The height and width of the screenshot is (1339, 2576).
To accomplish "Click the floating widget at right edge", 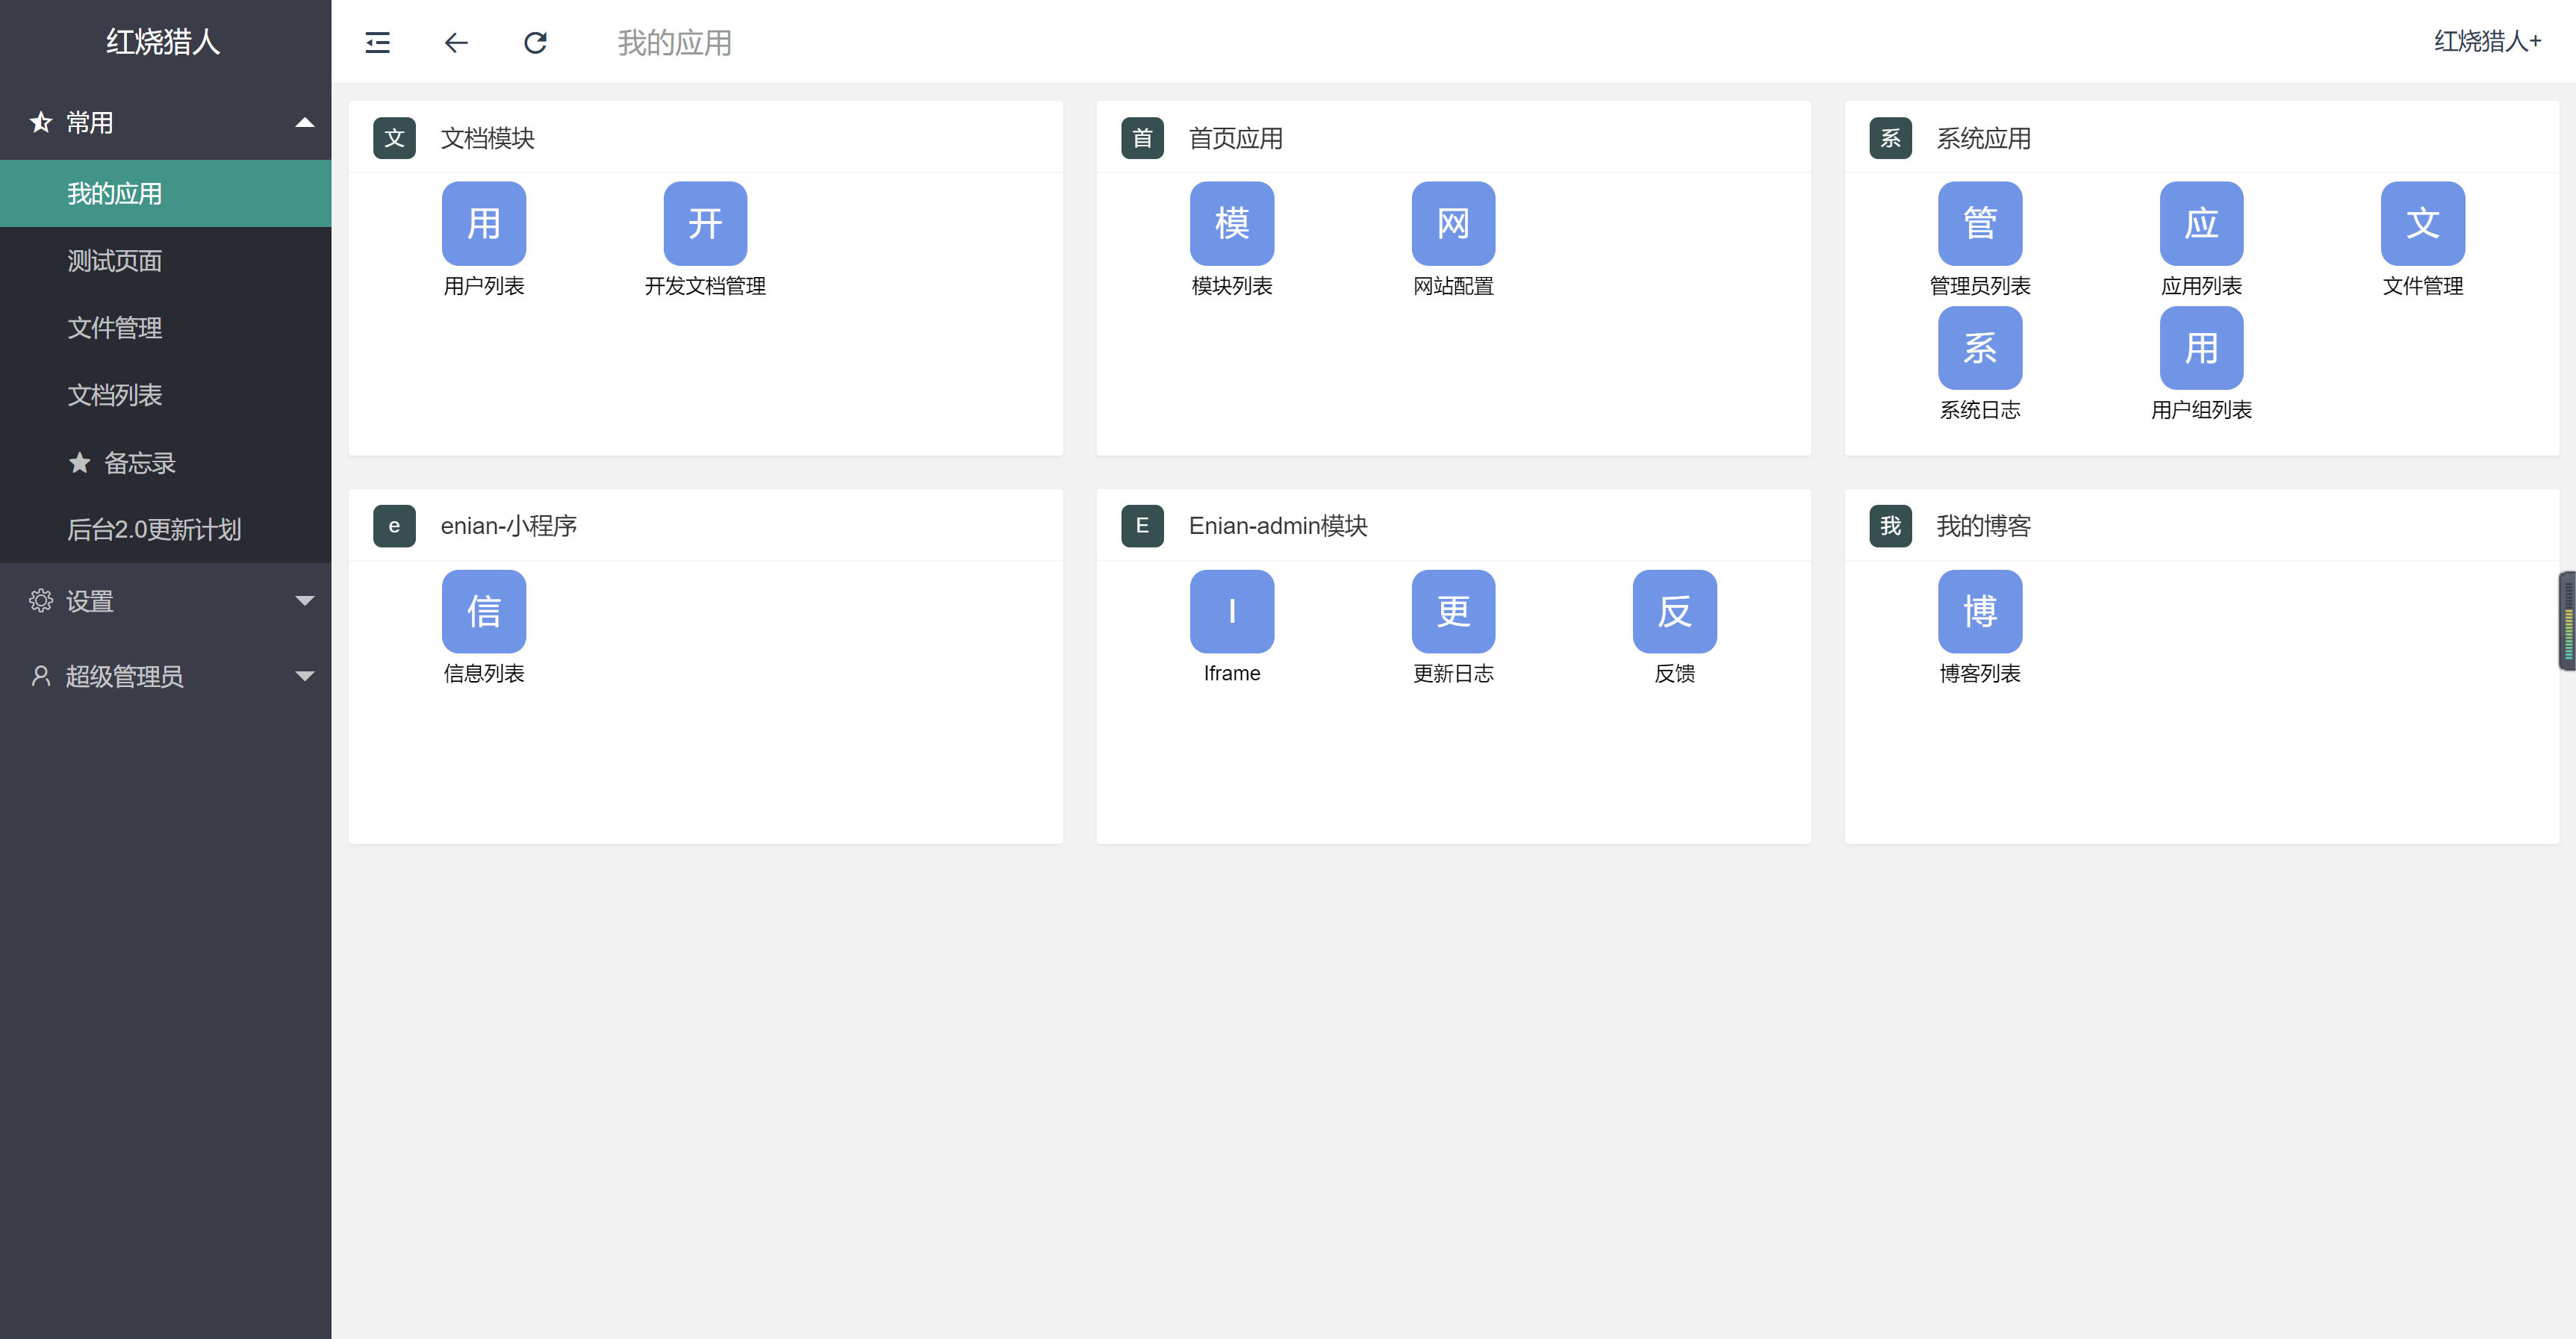I will pyautogui.click(x=2566, y=620).
